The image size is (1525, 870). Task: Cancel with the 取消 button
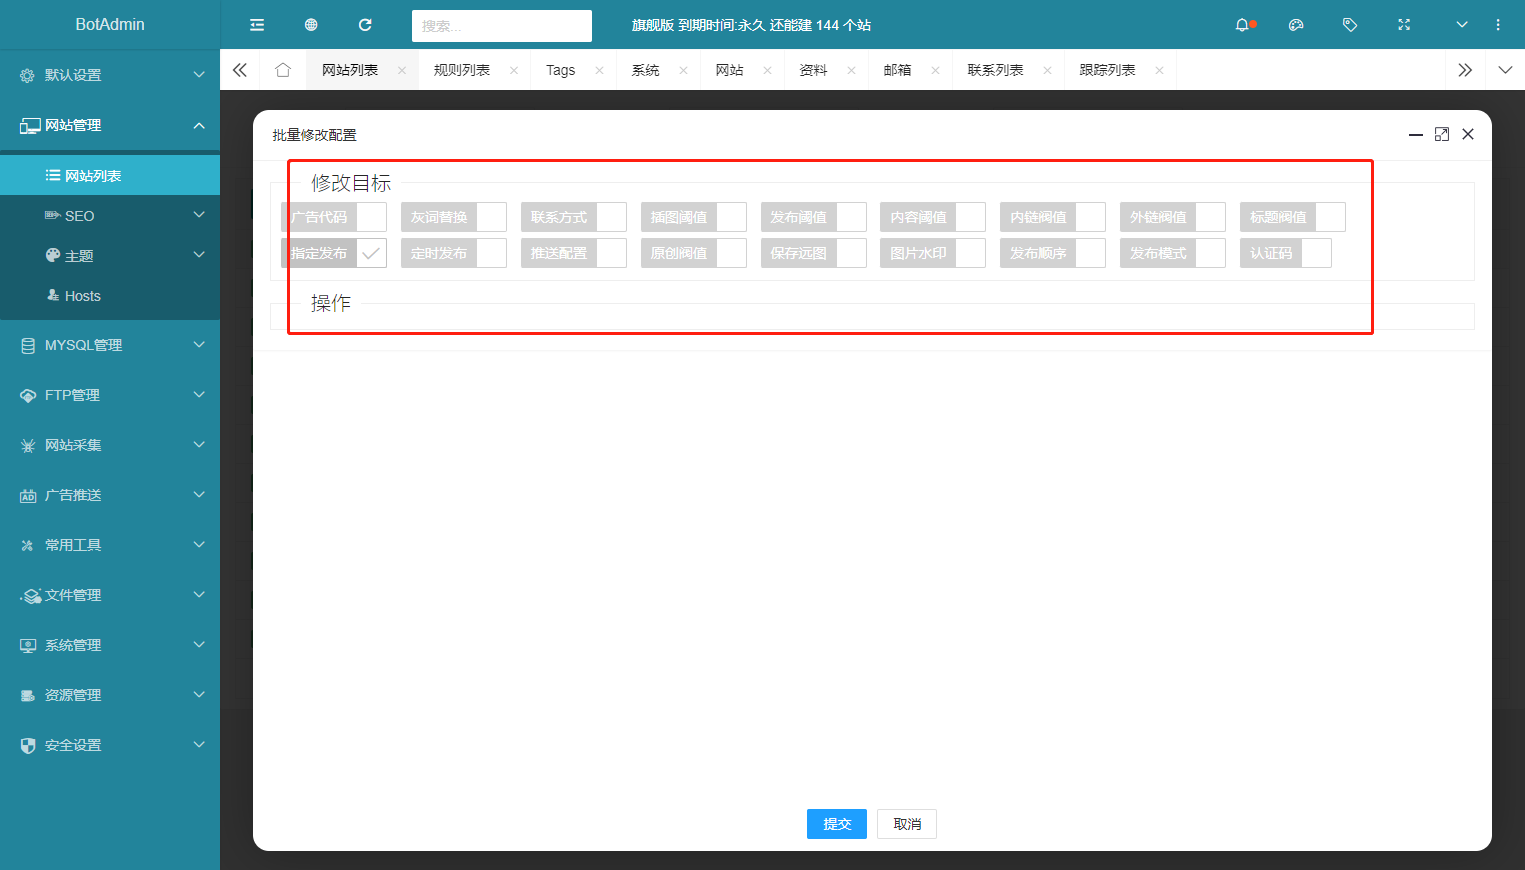pos(907,824)
